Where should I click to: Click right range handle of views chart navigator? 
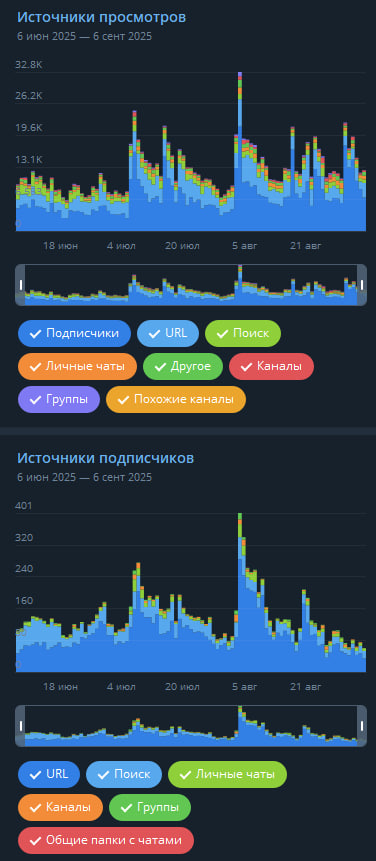pyautogui.click(x=362, y=285)
